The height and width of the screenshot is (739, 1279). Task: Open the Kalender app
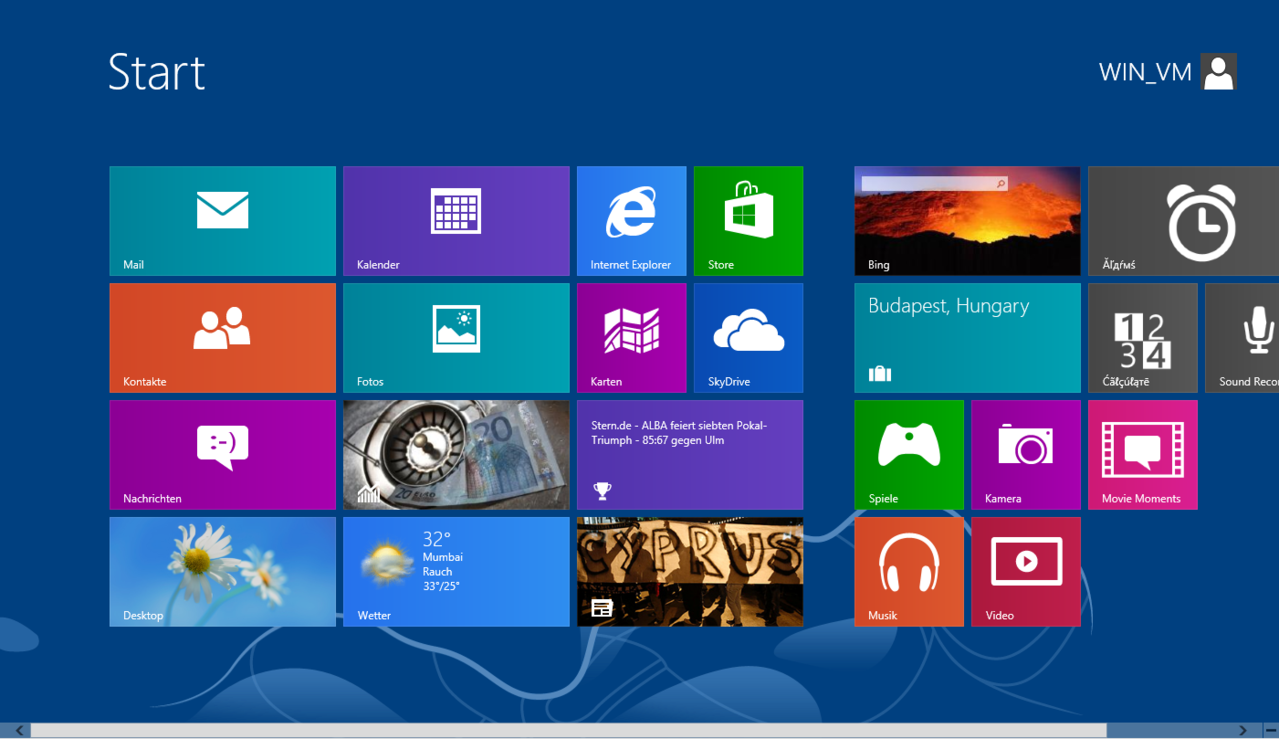[x=456, y=220]
